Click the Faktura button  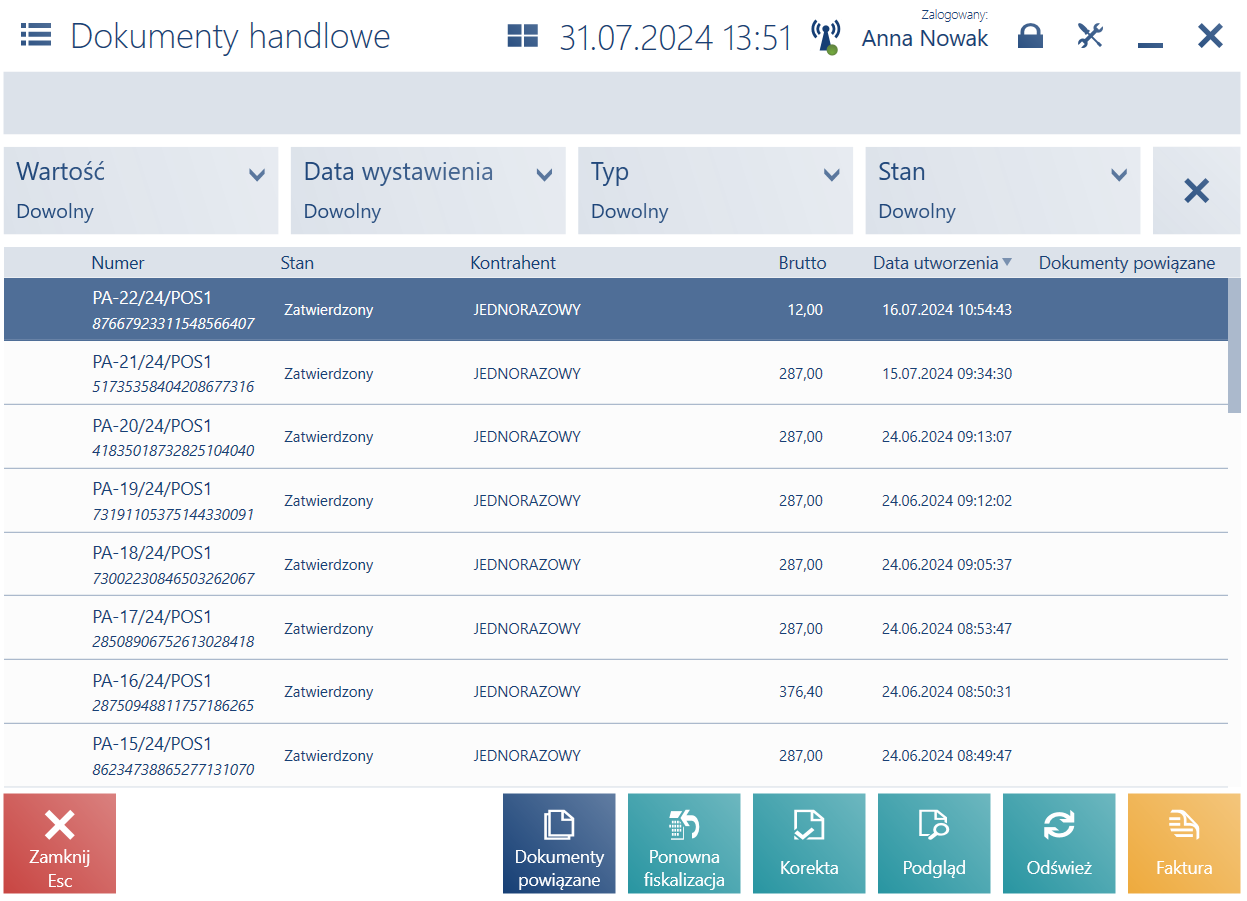click(x=1184, y=843)
